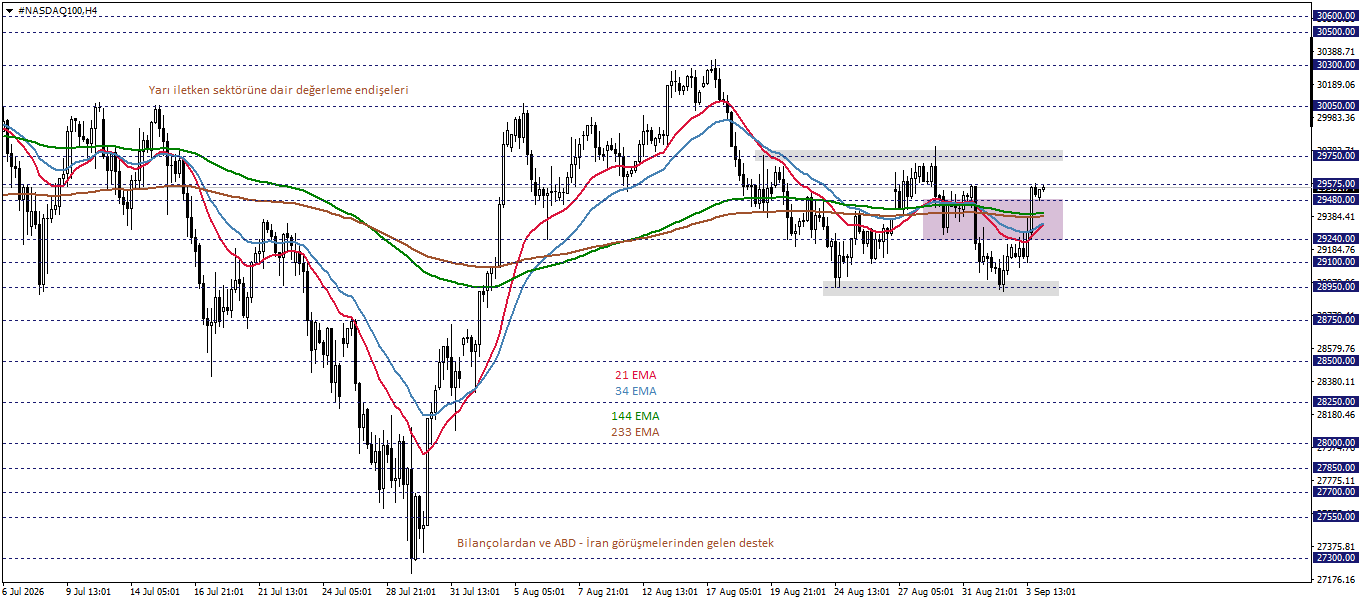
Task: Click the 30300.00 price level tag
Action: [x=1337, y=65]
